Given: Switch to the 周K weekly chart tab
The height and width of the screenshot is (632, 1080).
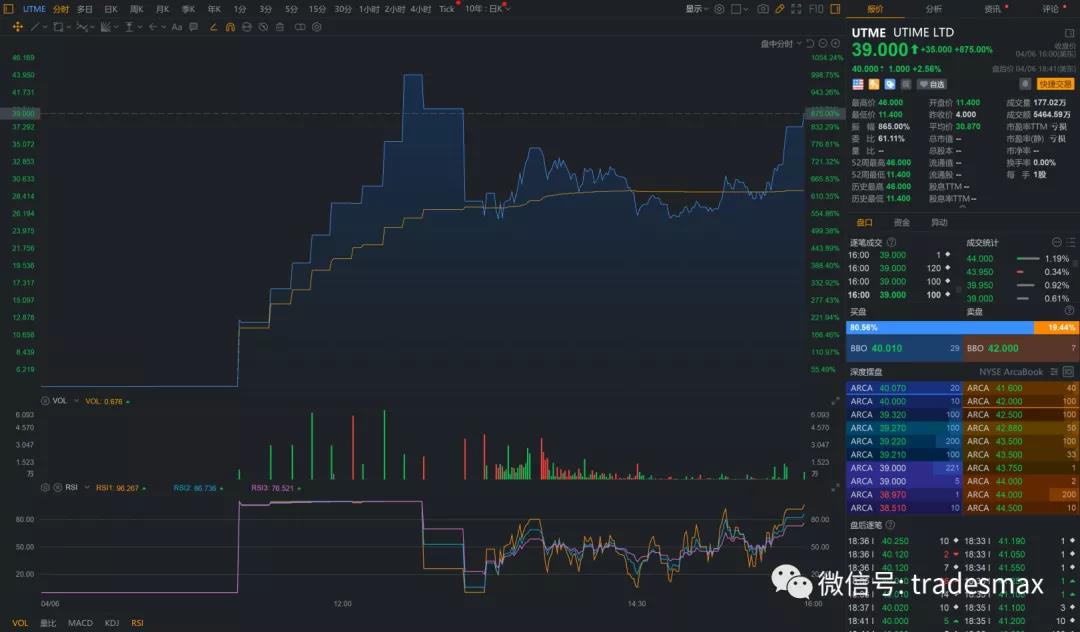Looking at the screenshot, I should pyautogui.click(x=137, y=9).
